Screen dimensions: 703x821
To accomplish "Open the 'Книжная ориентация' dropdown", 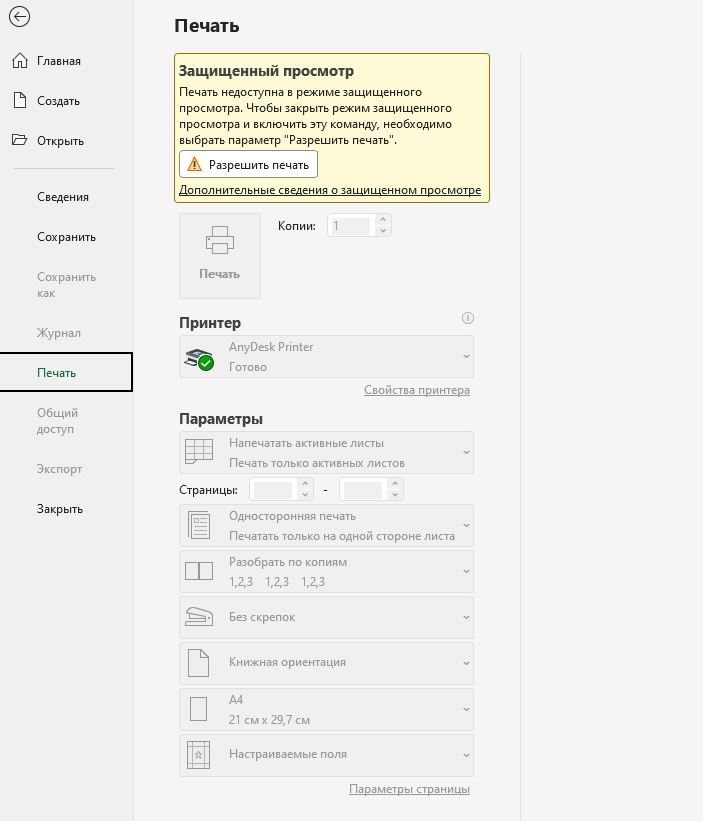I will 326,663.
